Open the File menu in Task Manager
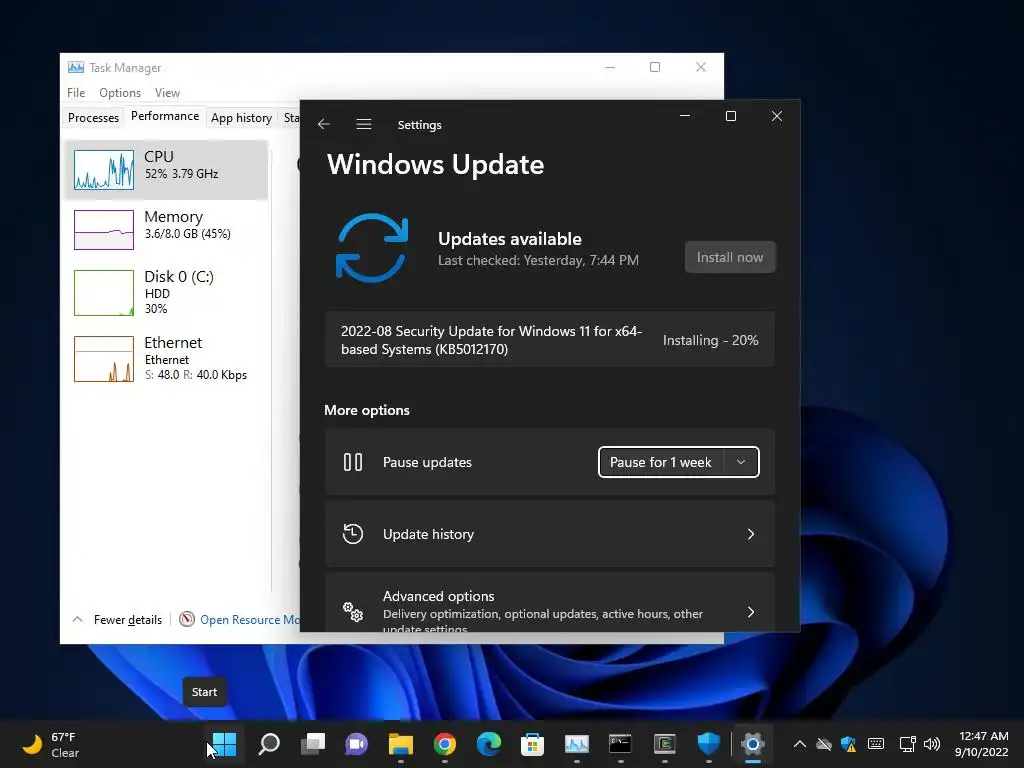Viewport: 1024px width, 768px height. point(76,93)
